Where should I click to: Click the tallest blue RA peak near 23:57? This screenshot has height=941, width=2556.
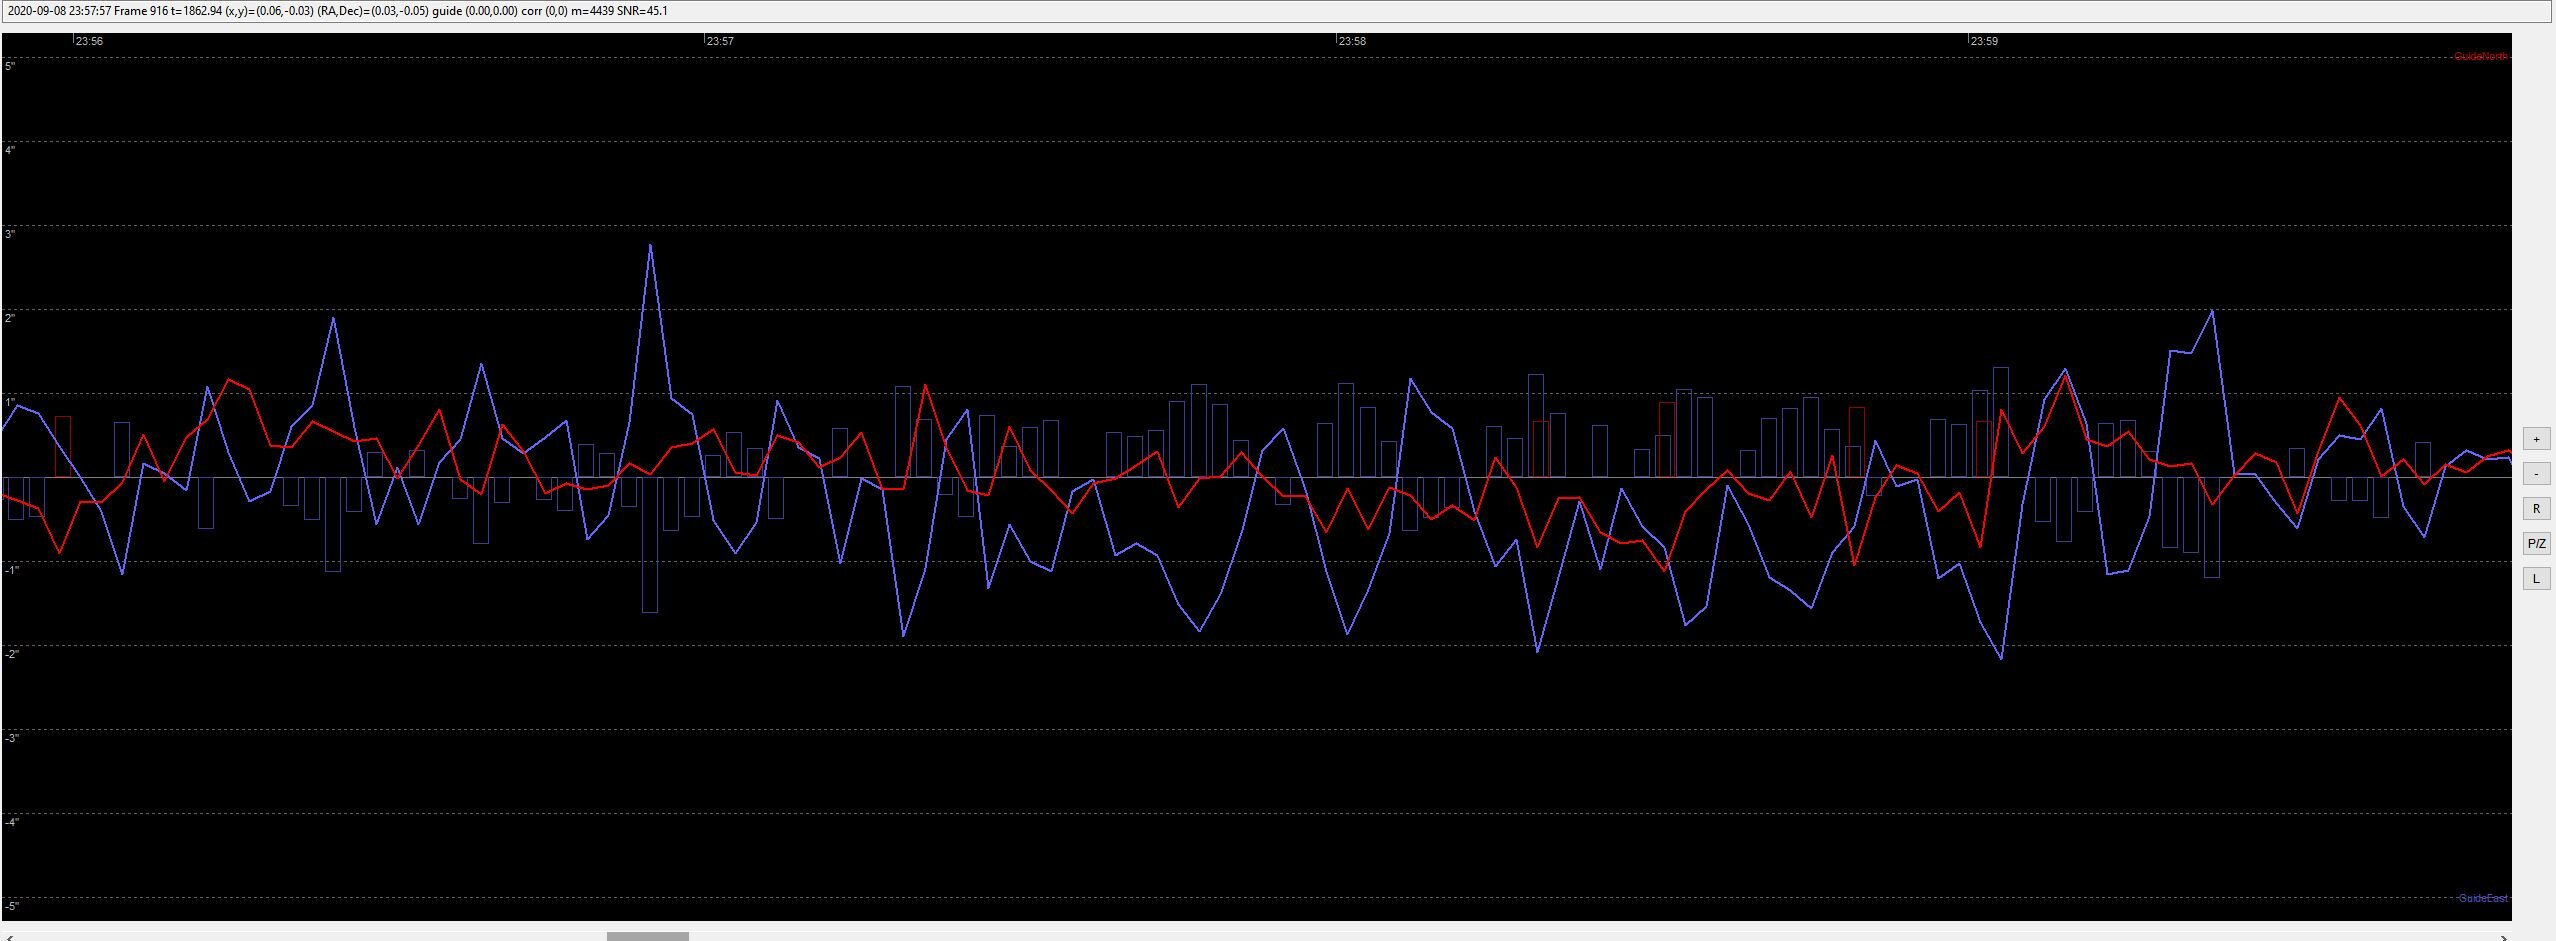point(650,246)
